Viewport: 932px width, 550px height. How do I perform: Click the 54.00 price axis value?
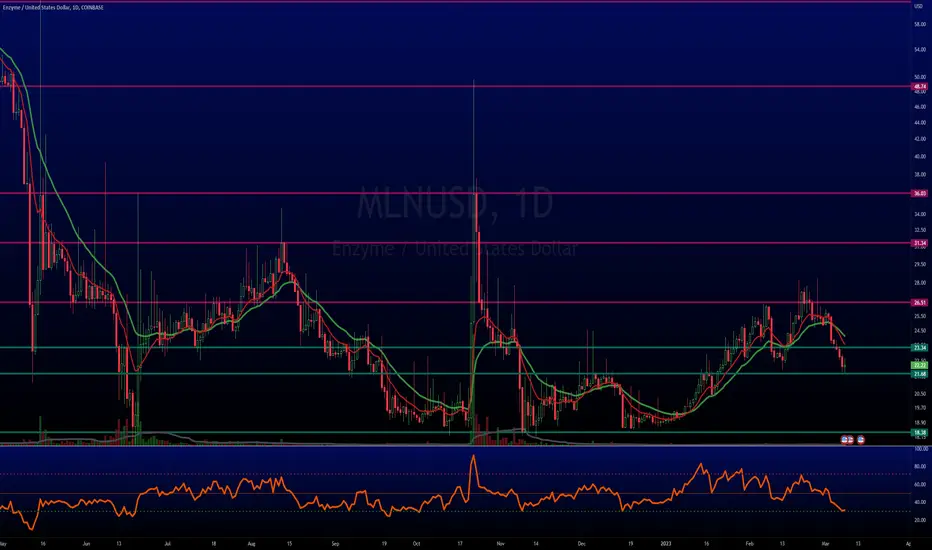click(920, 50)
